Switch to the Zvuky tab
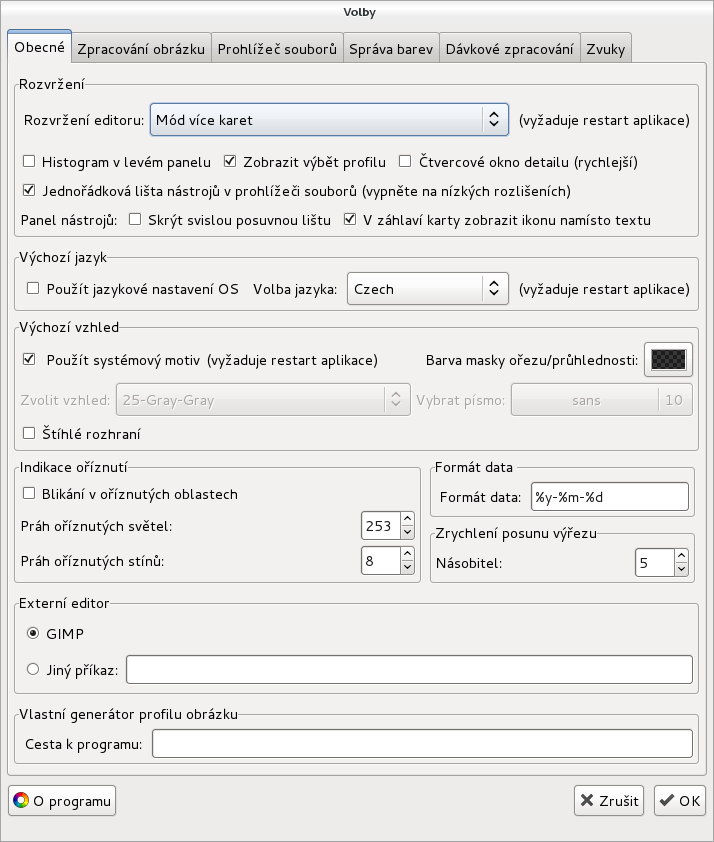Image resolution: width=714 pixels, height=842 pixels. (x=606, y=49)
